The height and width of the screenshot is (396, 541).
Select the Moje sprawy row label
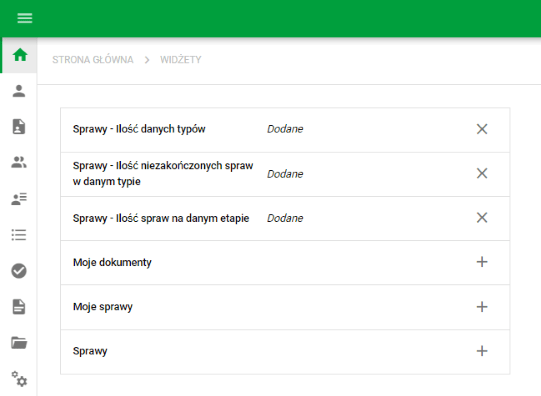pyautogui.click(x=103, y=307)
